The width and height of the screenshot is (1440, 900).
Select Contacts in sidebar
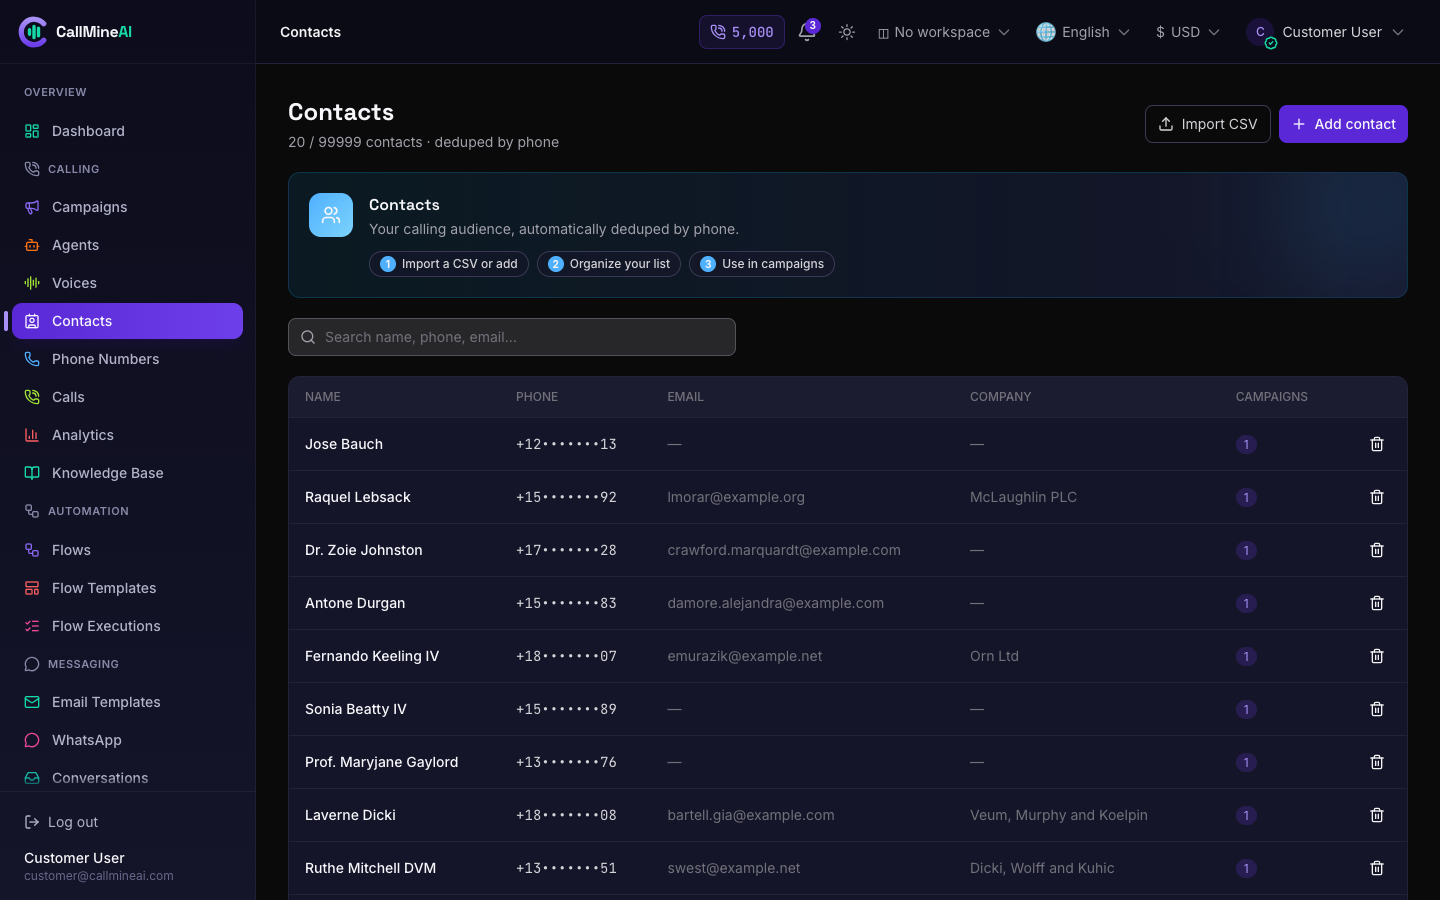(127, 321)
